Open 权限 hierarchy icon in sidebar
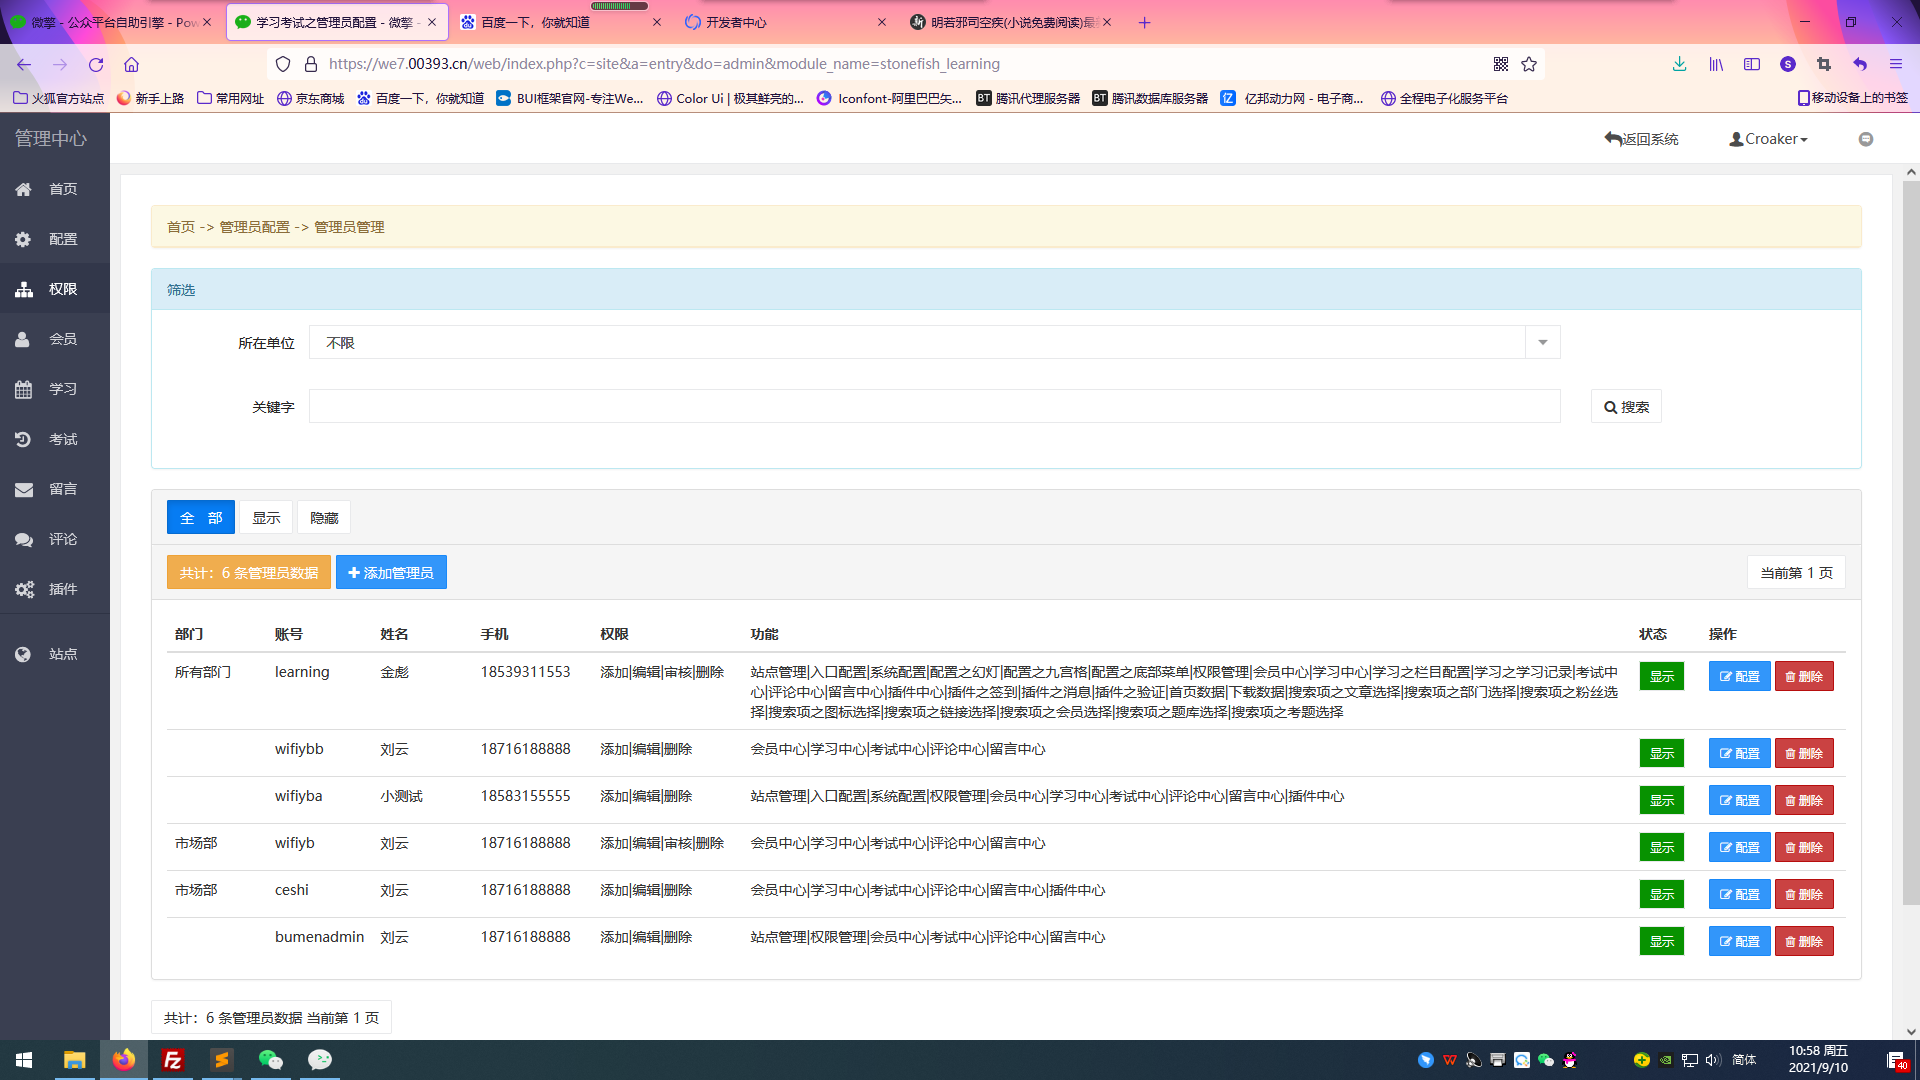1920x1080 pixels. (24, 289)
